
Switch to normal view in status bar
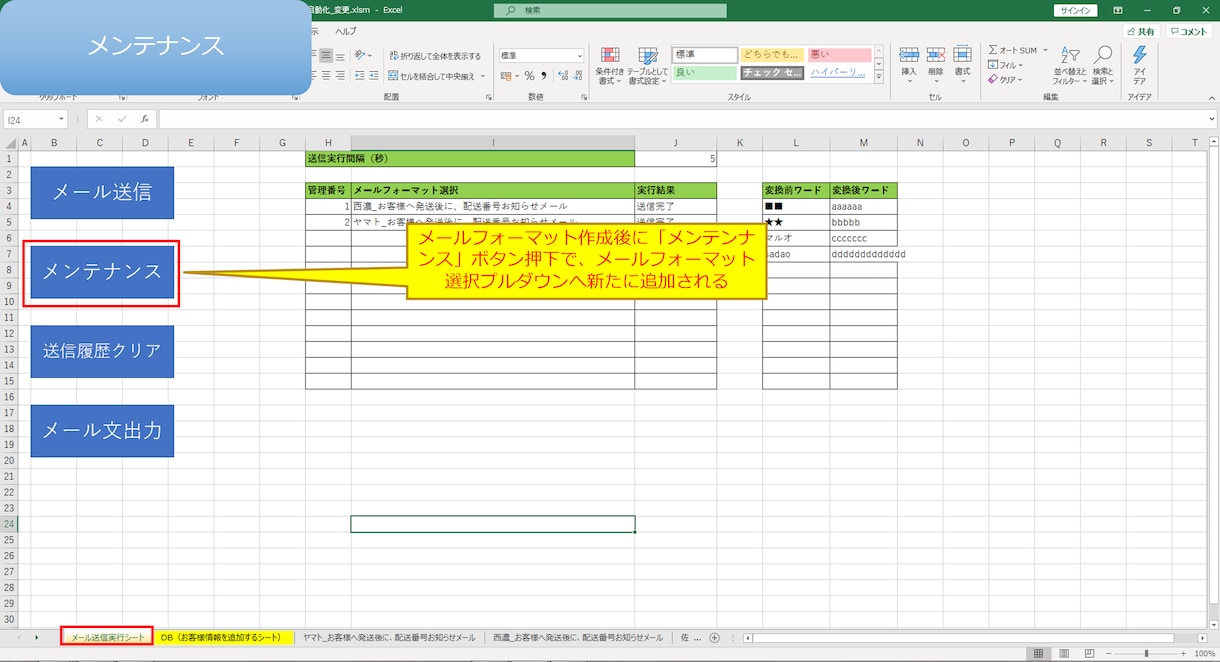point(1039,653)
